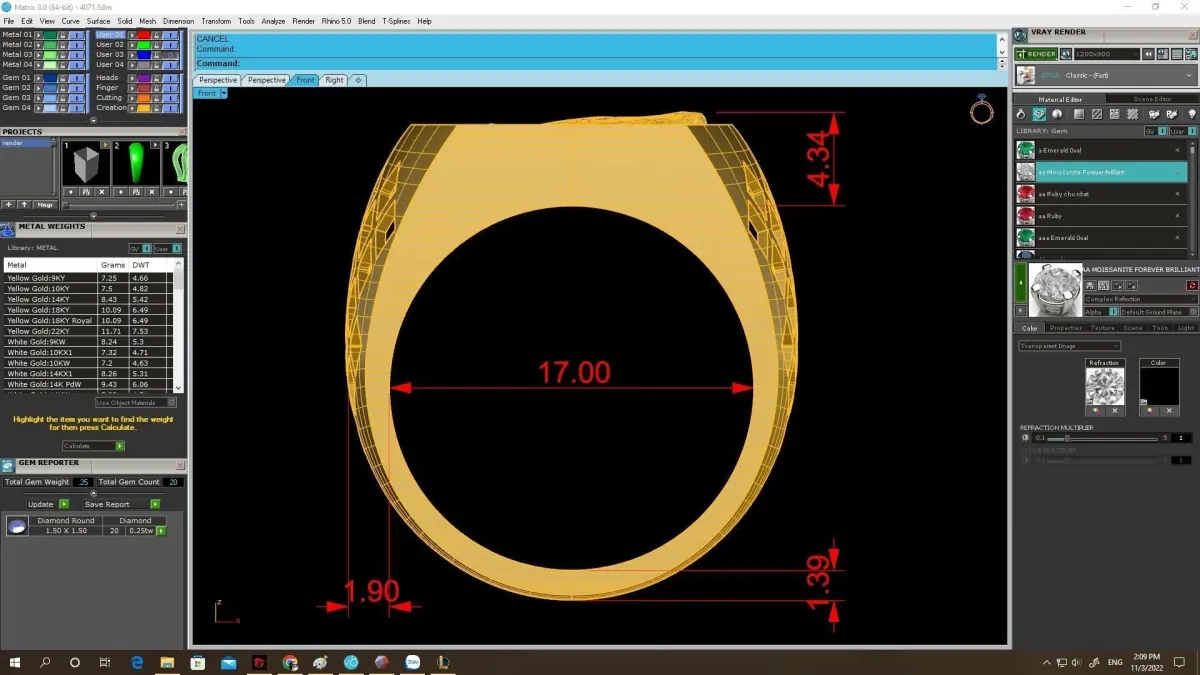Select the light bulb material icon
Screen dimensions: 1200x675
coord(1192,114)
